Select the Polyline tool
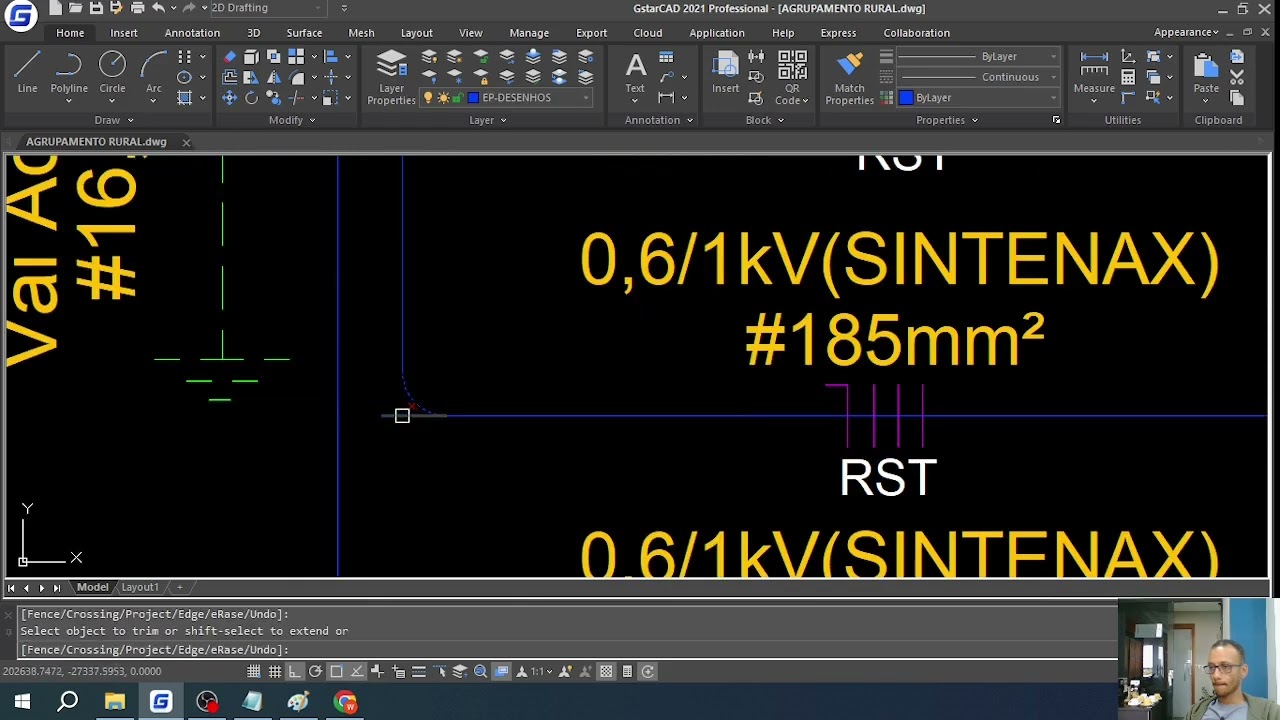The height and width of the screenshot is (720, 1280). point(69,73)
